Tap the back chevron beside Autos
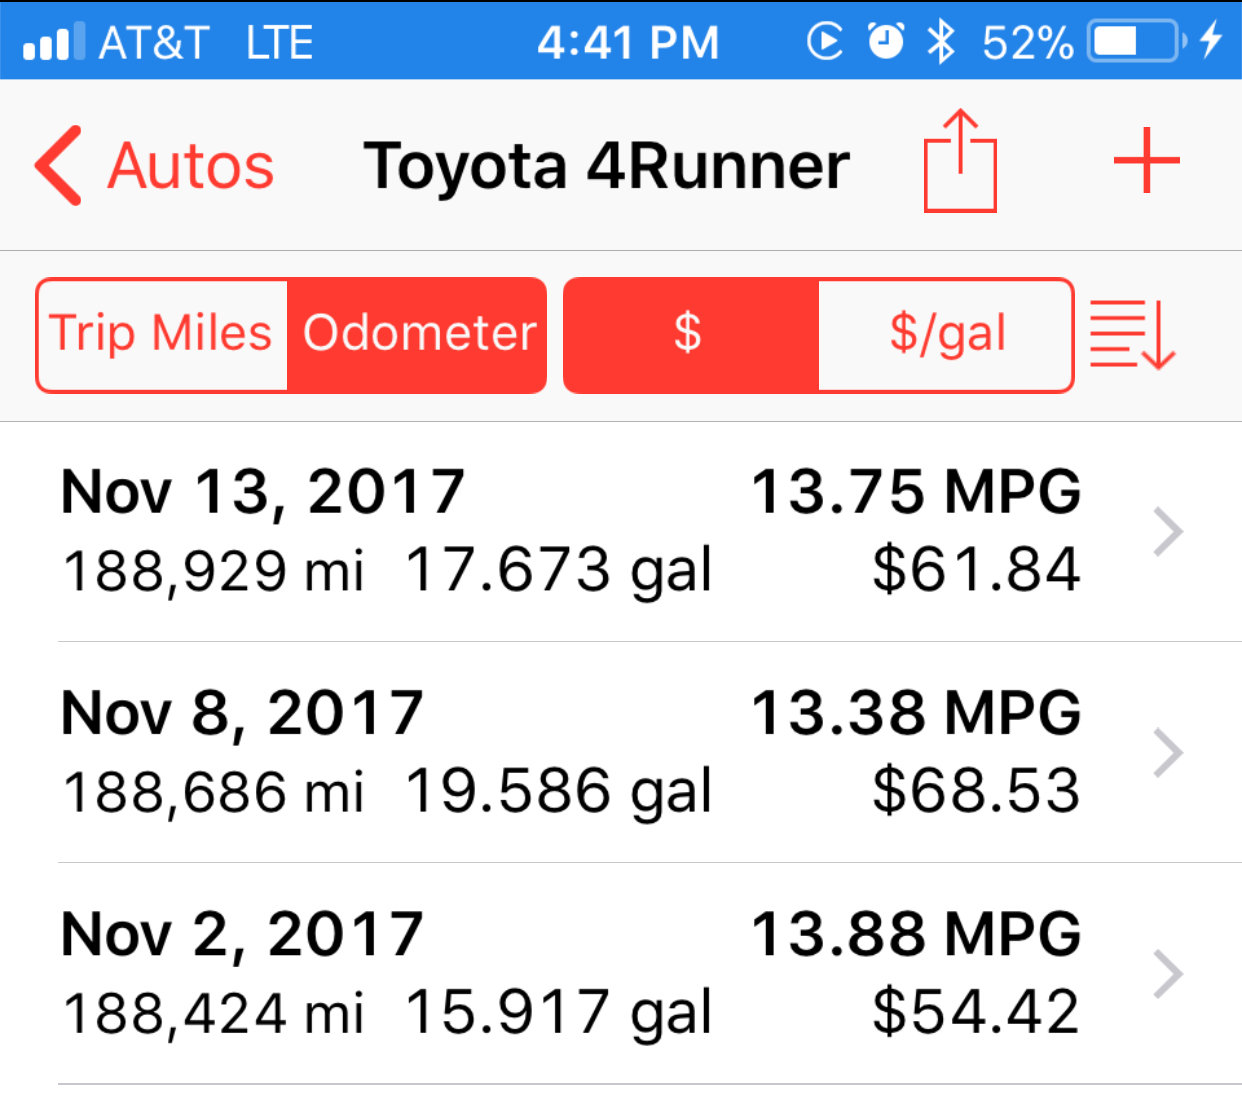This screenshot has height=1119, width=1242. [x=58, y=165]
